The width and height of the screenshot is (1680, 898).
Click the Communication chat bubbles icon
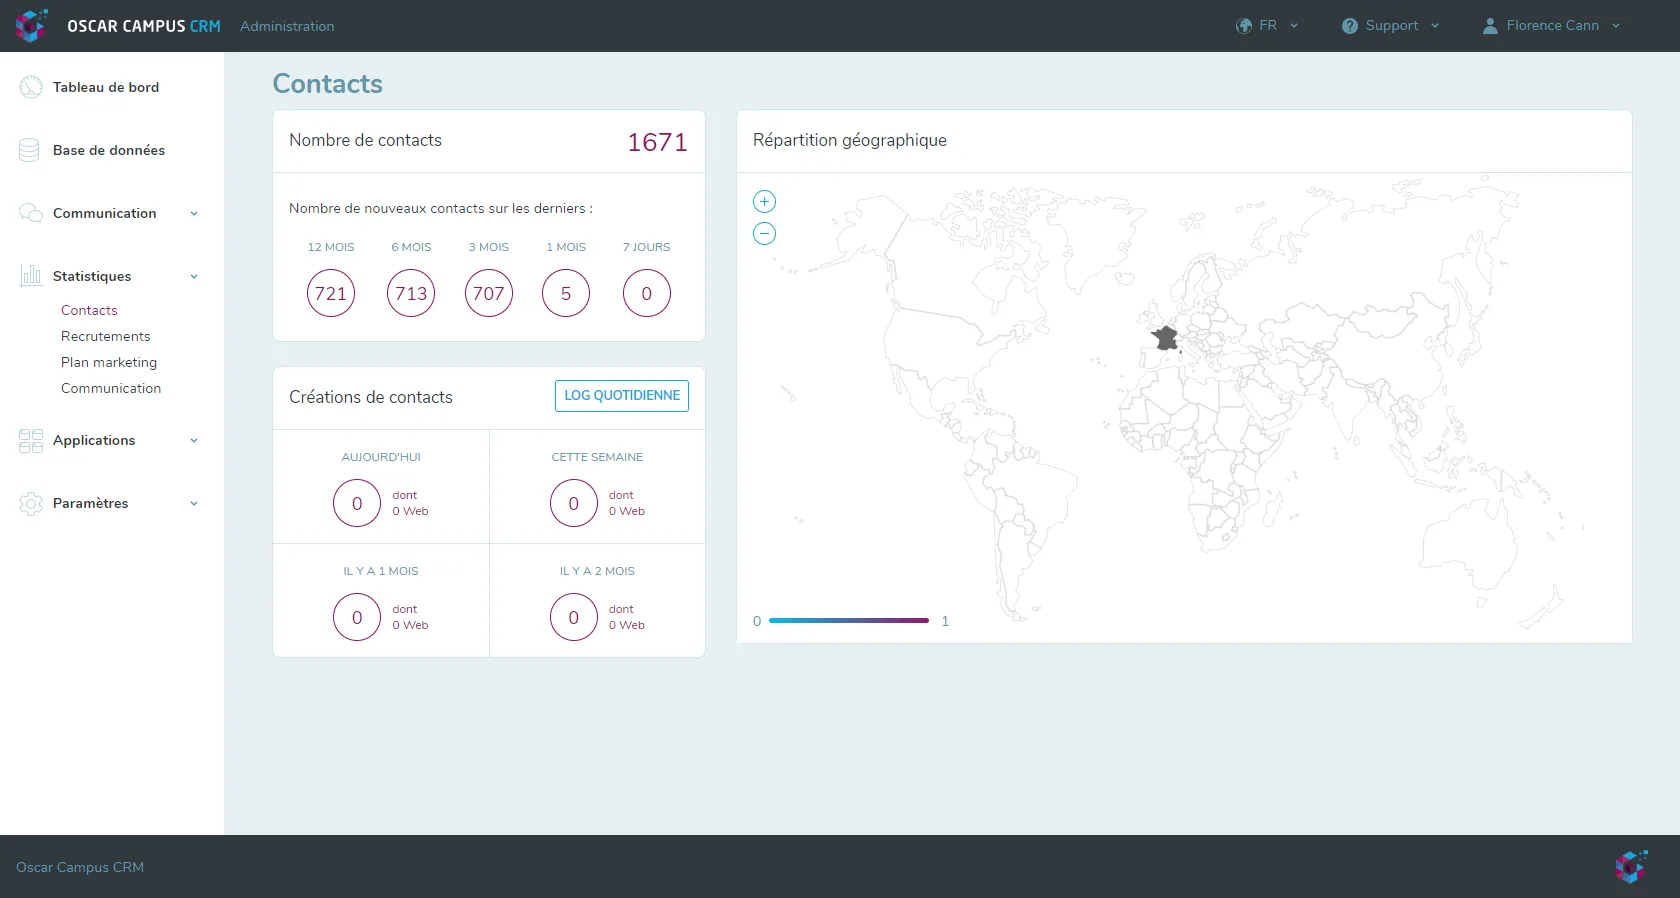click(31, 213)
